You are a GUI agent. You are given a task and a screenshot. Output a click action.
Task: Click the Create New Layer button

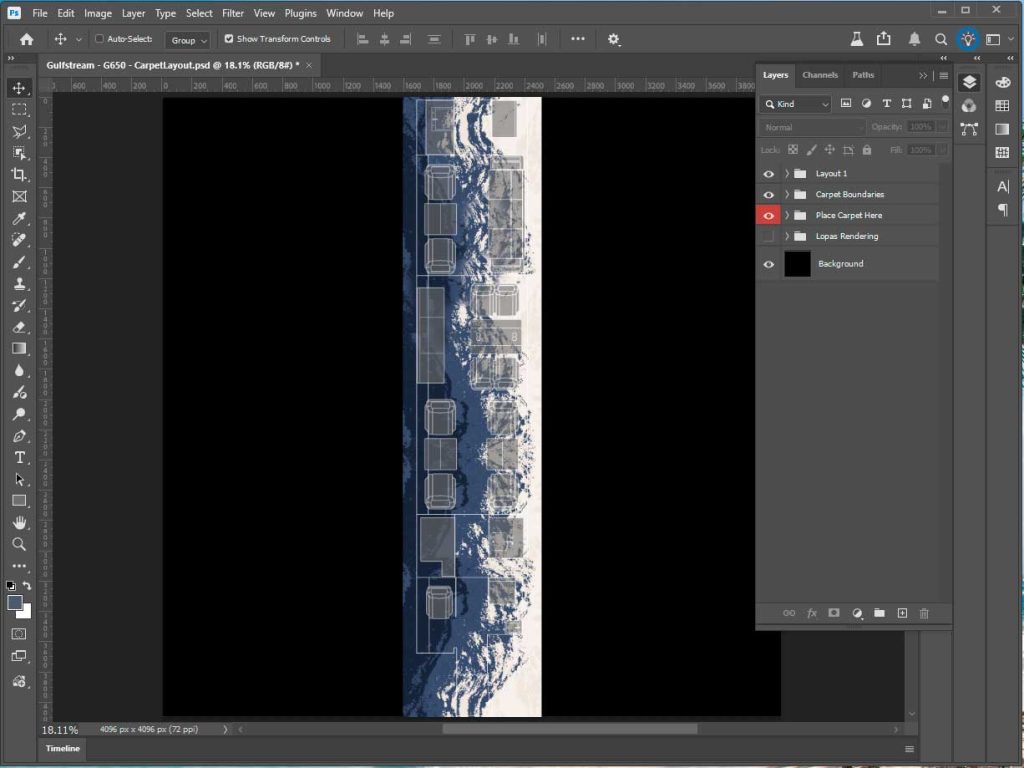tap(902, 613)
